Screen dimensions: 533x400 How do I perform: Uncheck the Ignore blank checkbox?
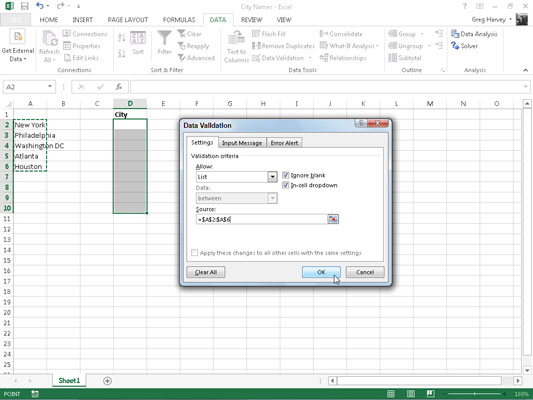(x=286, y=175)
